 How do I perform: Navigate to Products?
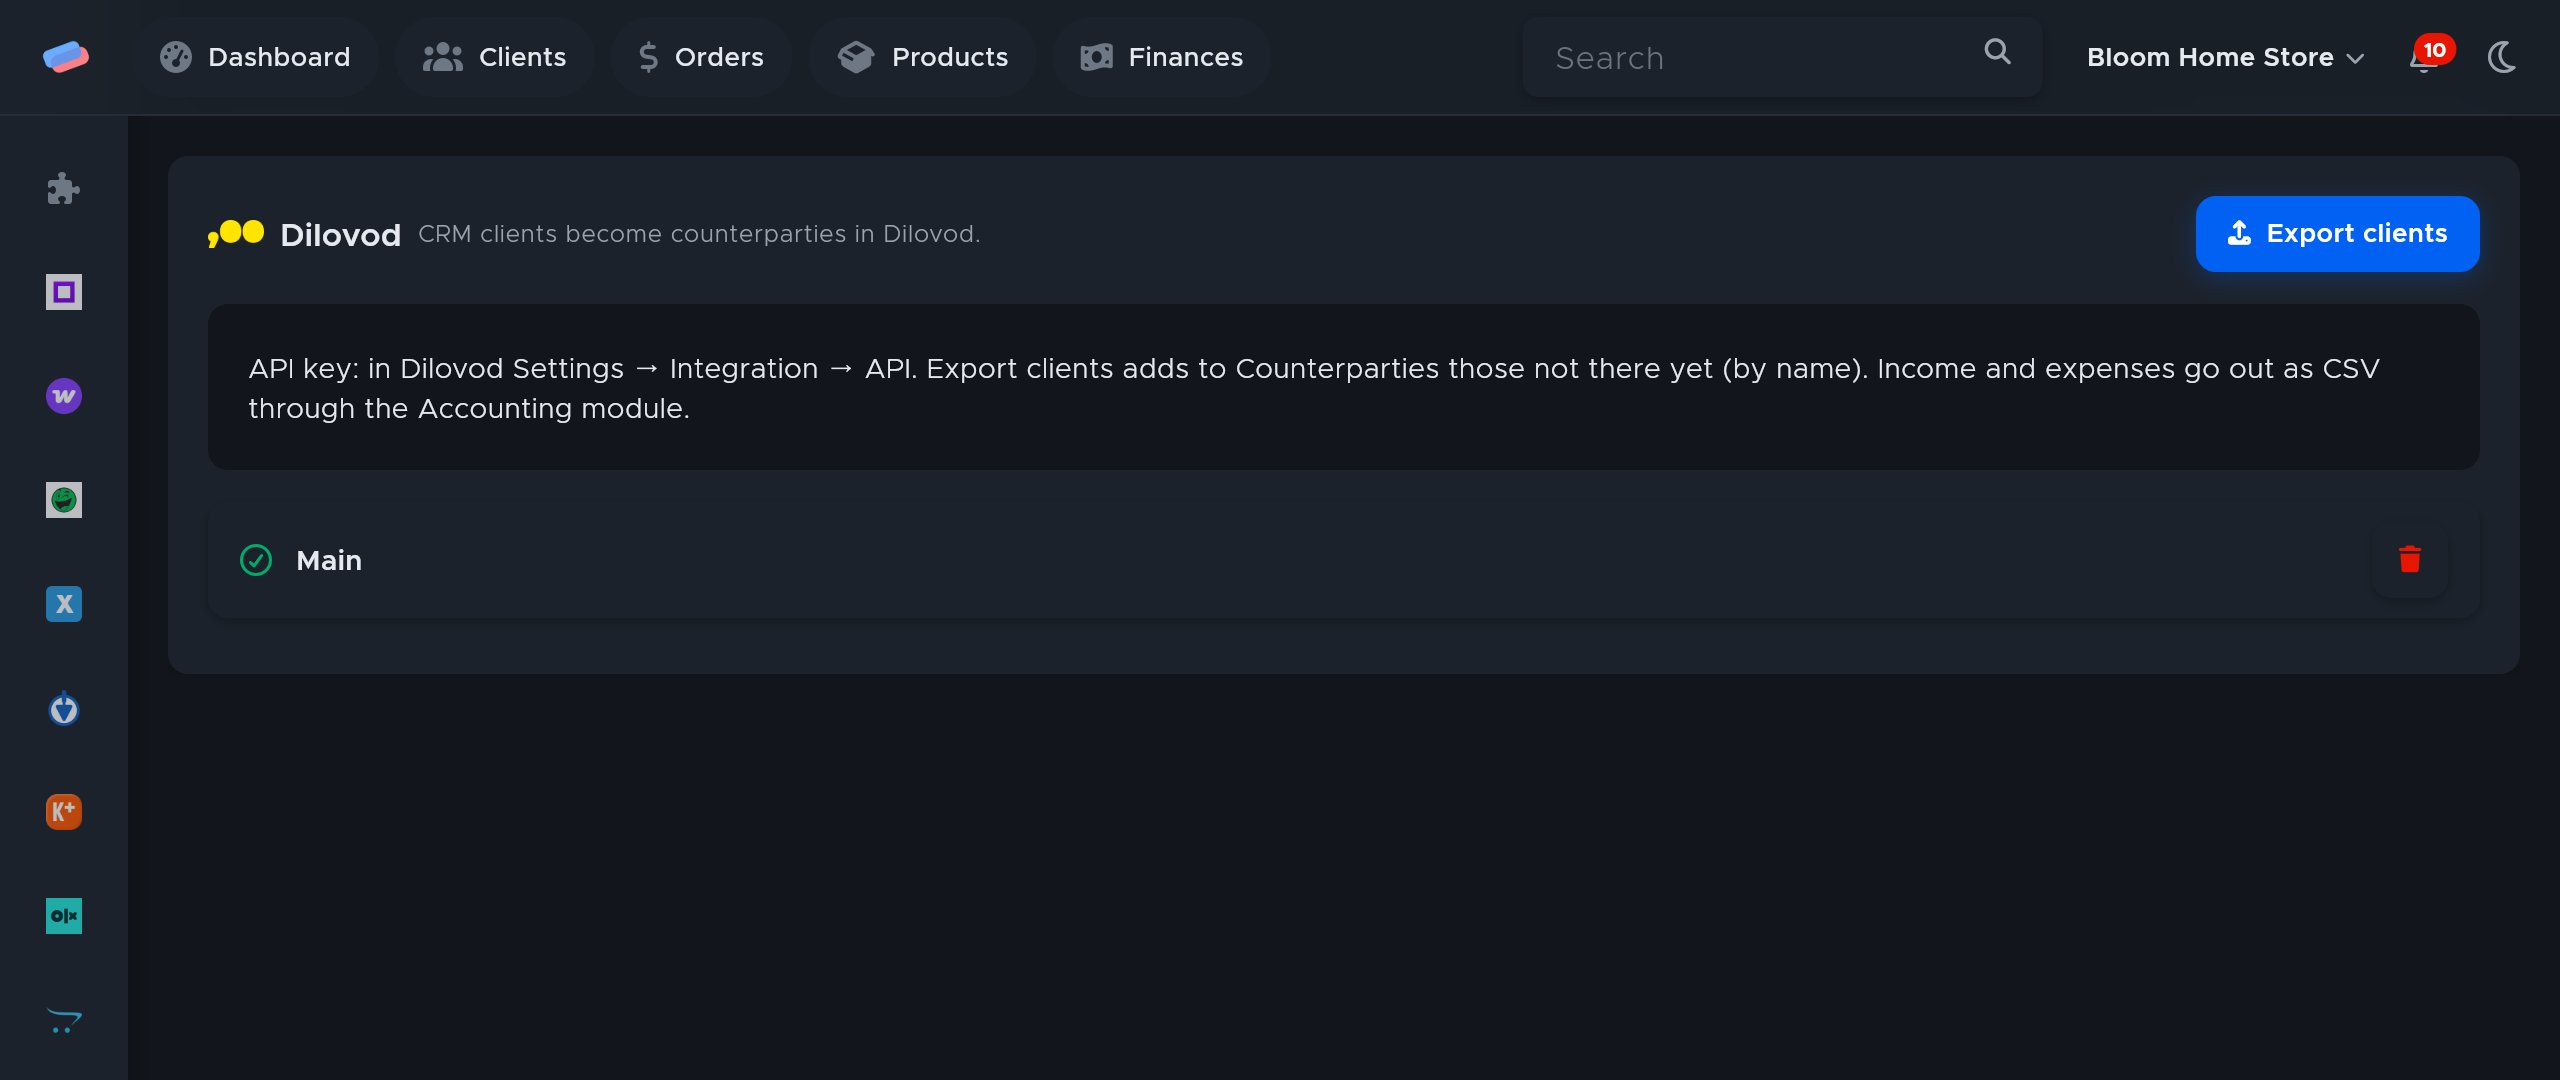(x=922, y=57)
